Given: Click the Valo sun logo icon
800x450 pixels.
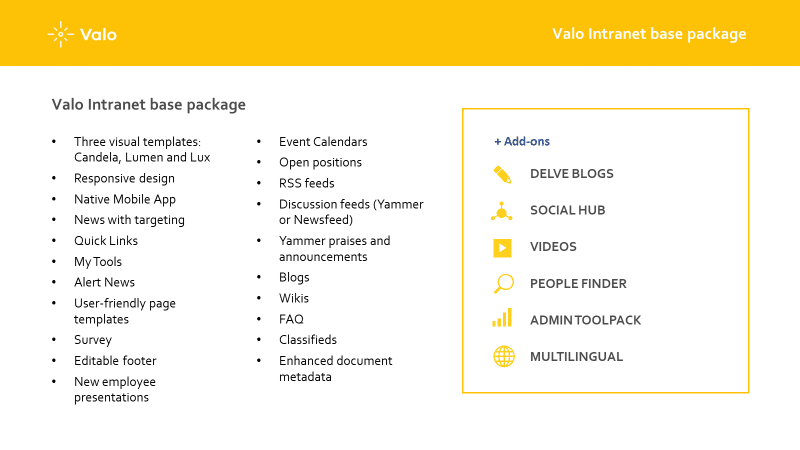Looking at the screenshot, I should [61, 35].
